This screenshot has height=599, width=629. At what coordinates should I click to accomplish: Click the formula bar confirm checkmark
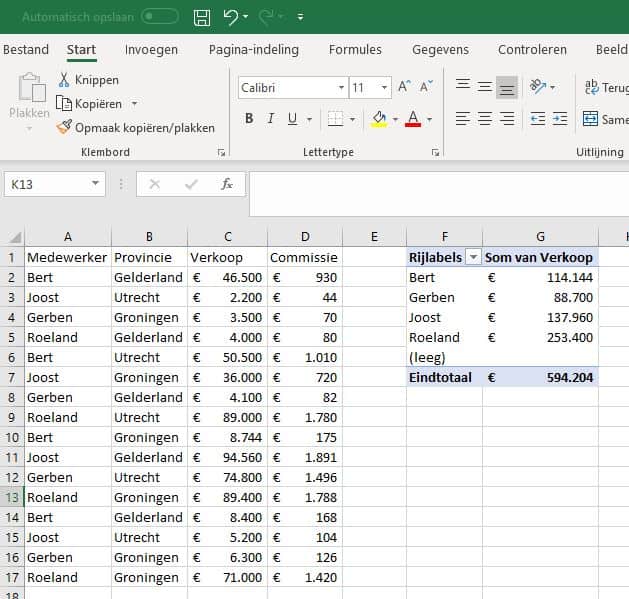191,184
